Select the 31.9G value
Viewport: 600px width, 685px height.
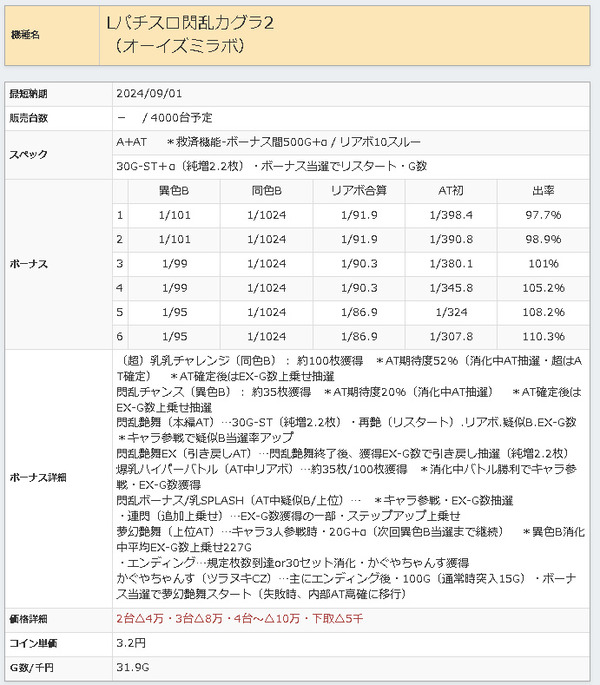point(133,668)
